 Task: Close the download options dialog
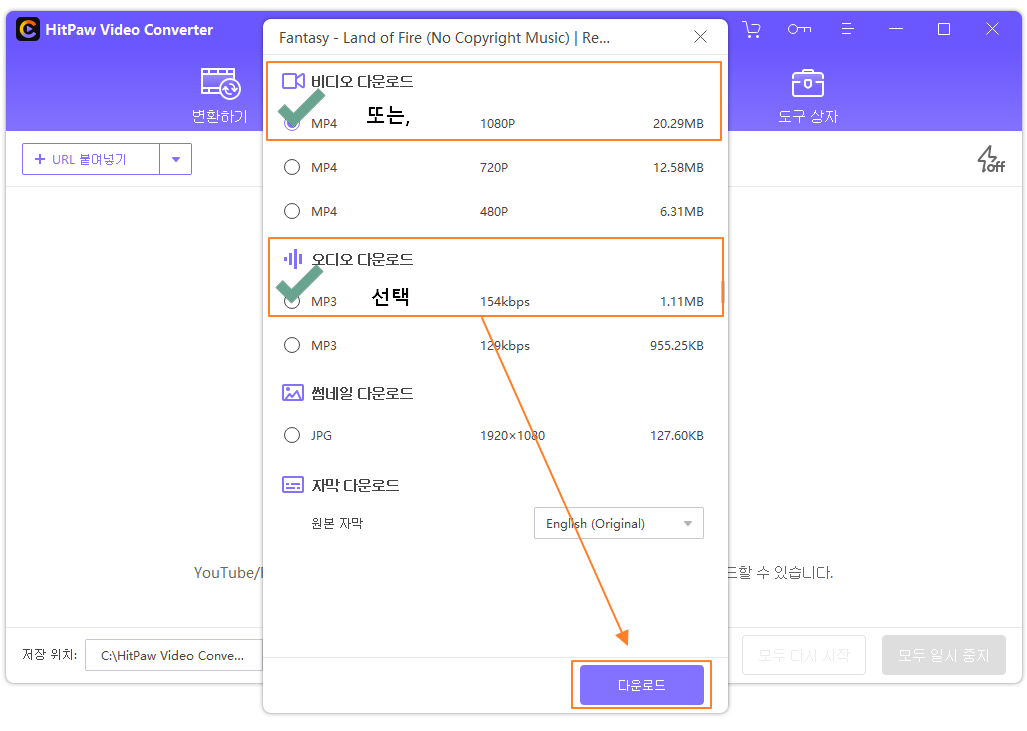coord(700,37)
